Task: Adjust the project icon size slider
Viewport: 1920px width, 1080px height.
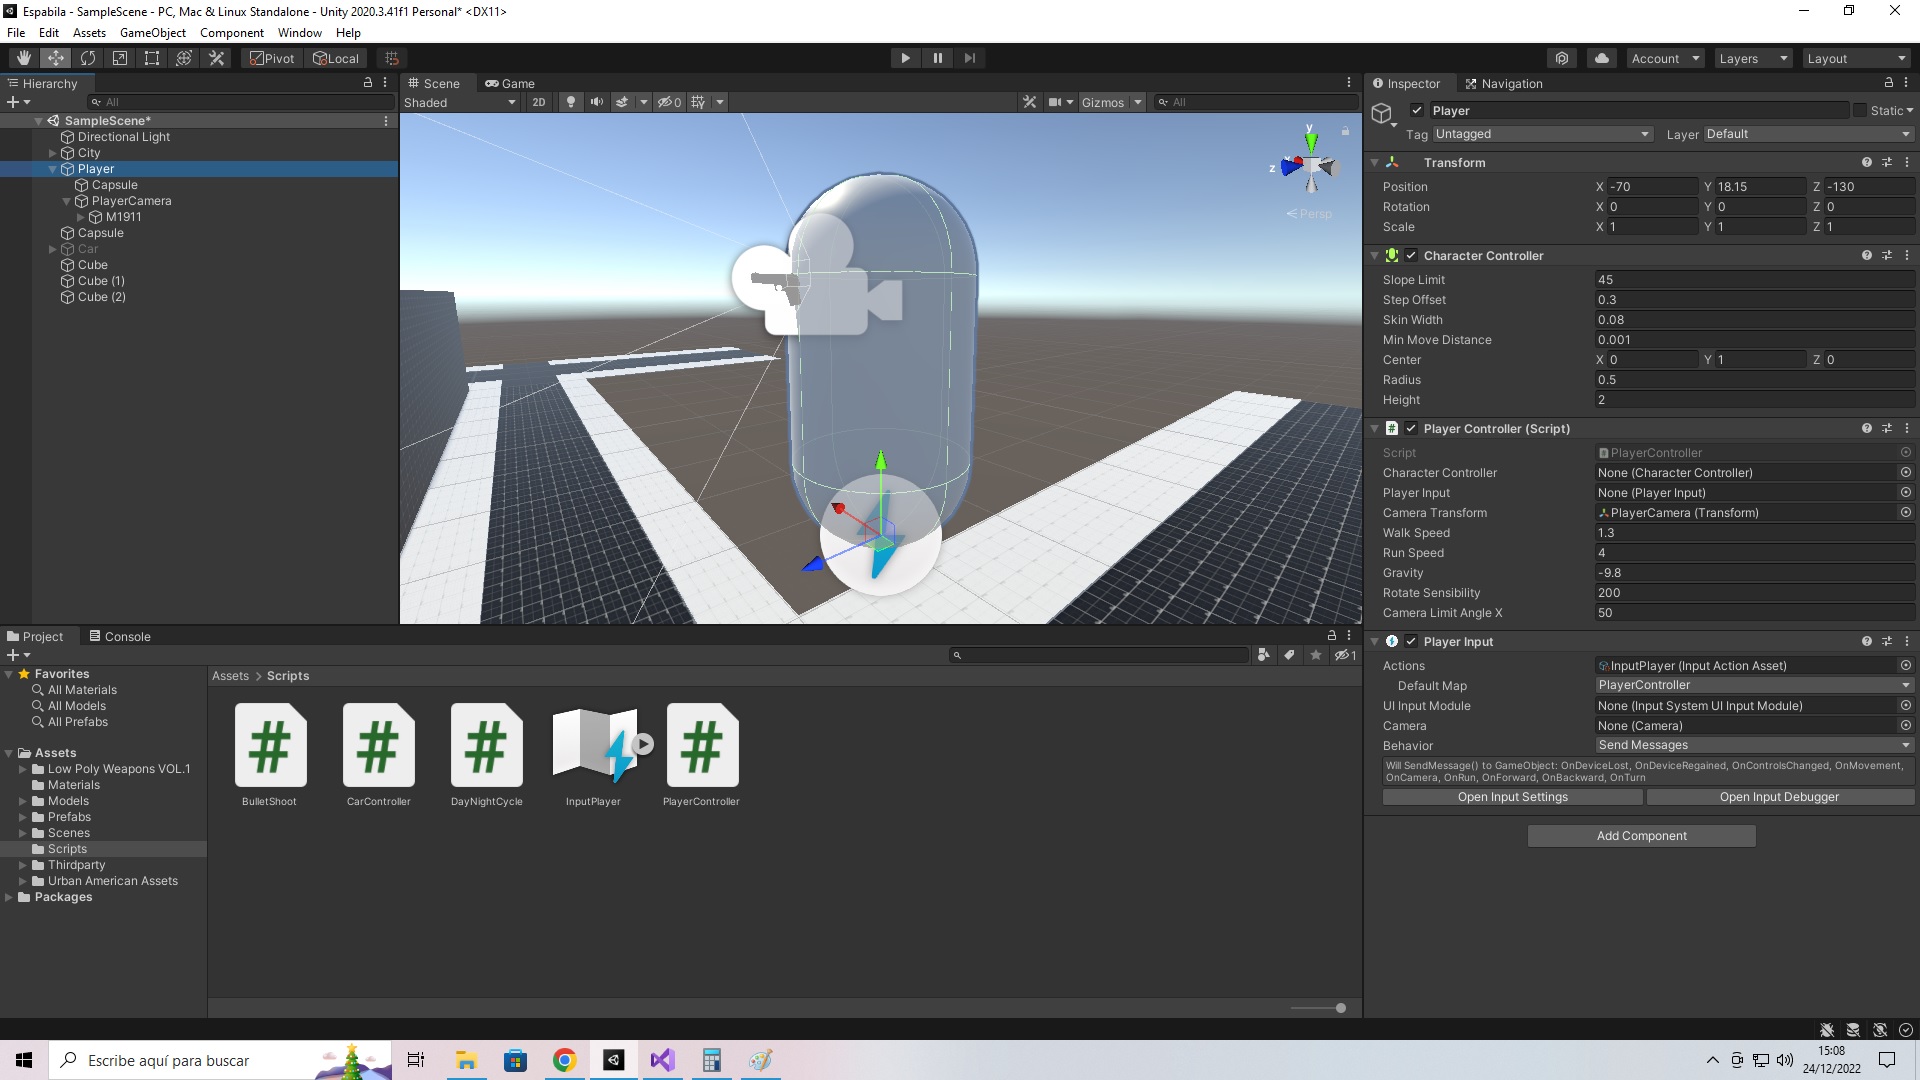Action: coord(1340,1008)
